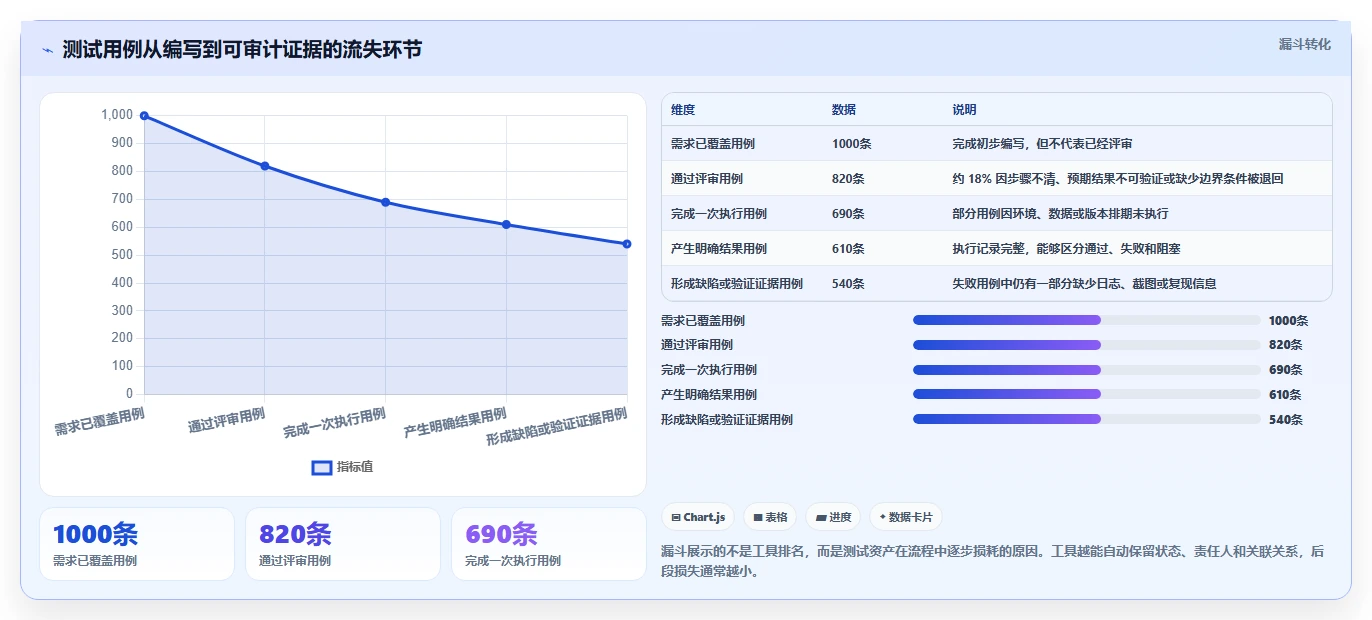Screen dimensions: 1372x620
Task: Open the Chart.js tag chip
Action: tap(698, 517)
